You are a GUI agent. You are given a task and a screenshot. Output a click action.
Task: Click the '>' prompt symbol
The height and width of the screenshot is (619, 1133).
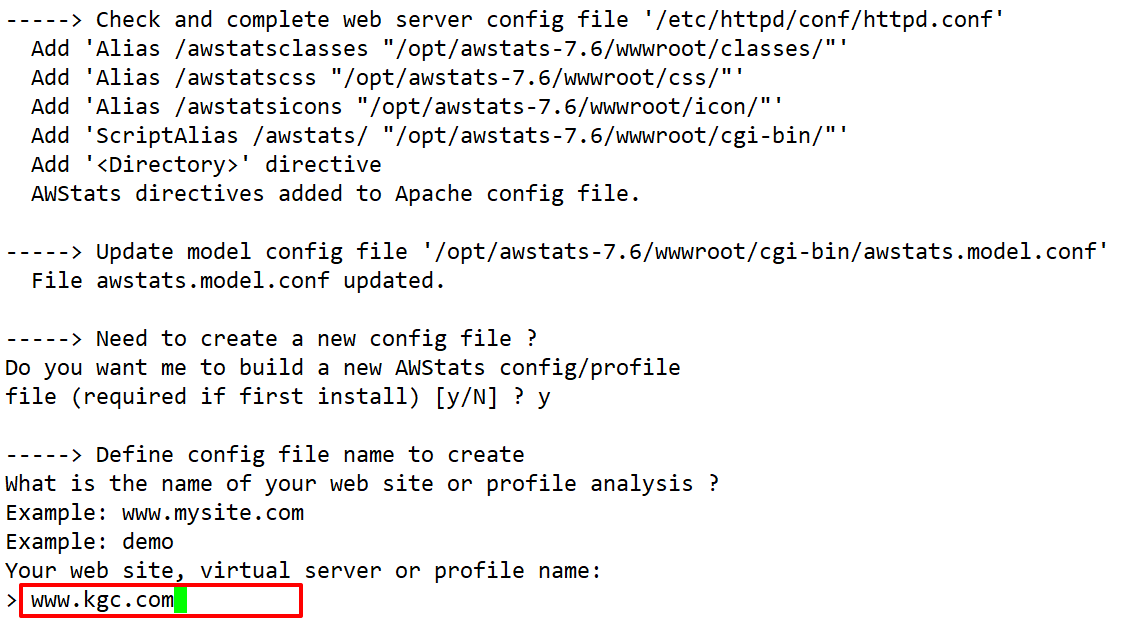[x=10, y=601]
